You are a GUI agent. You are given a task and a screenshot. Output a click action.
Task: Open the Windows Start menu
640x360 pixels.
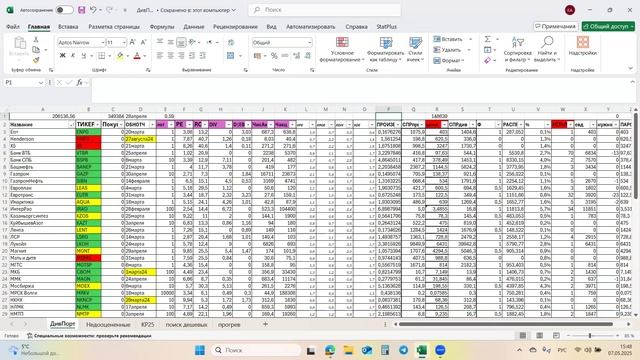tap(200, 350)
